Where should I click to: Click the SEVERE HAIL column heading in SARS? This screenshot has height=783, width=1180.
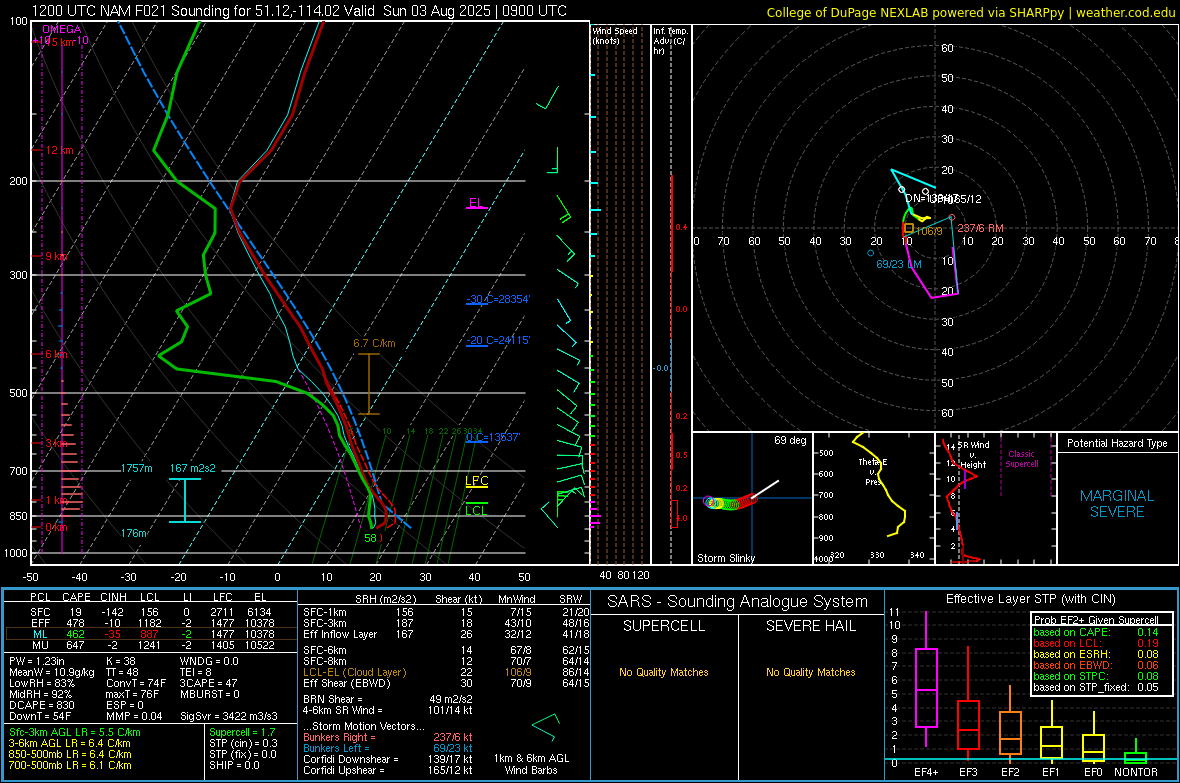pyautogui.click(x=810, y=626)
